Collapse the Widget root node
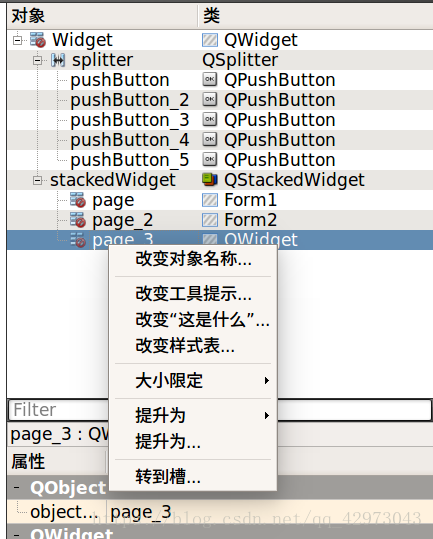 (17, 40)
